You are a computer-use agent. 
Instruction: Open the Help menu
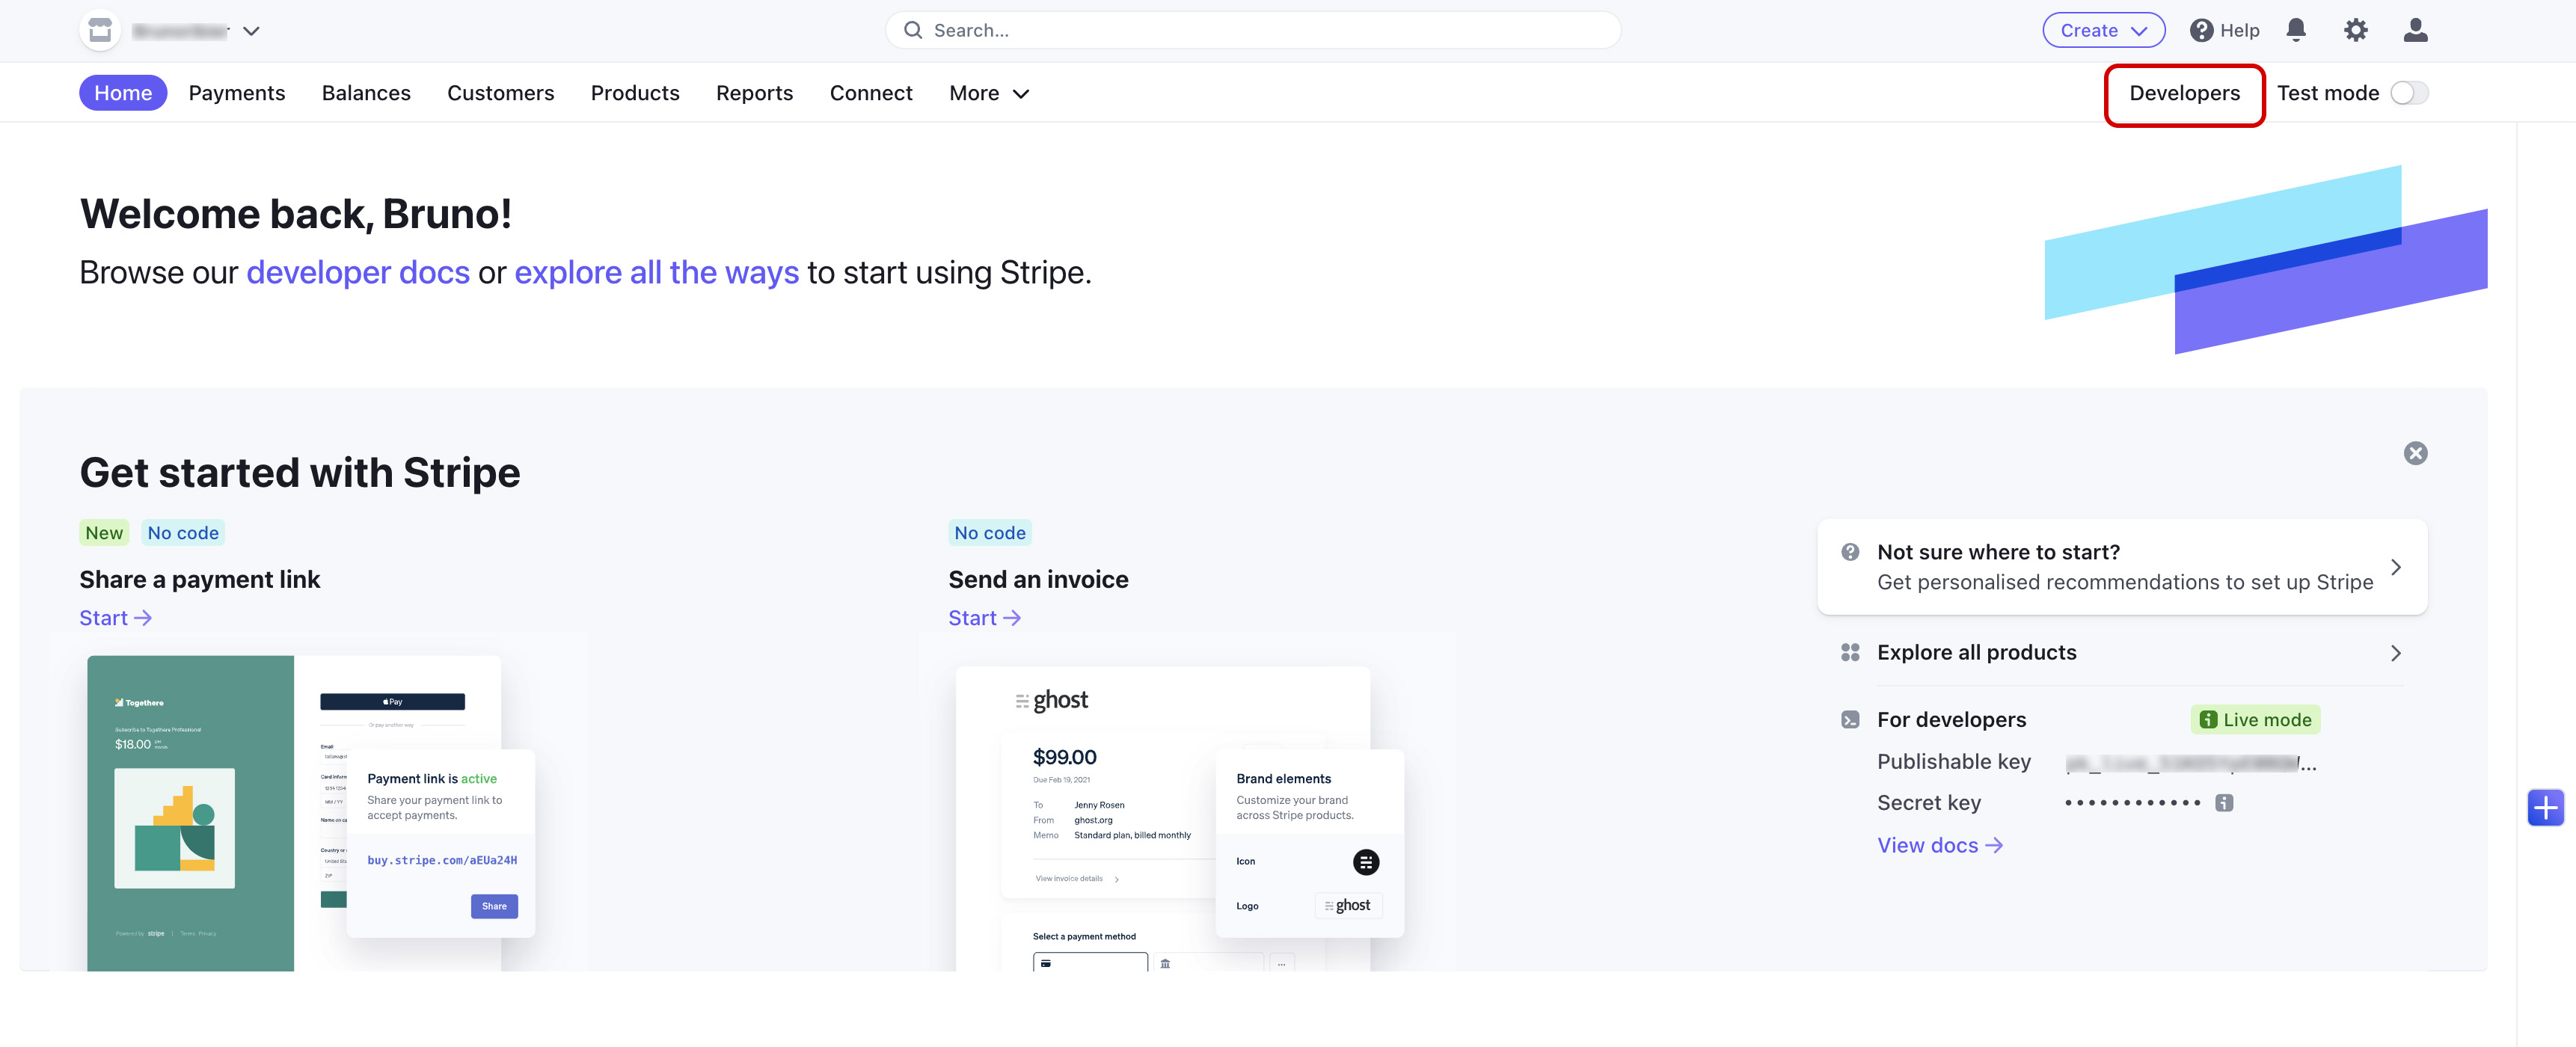2224,30
